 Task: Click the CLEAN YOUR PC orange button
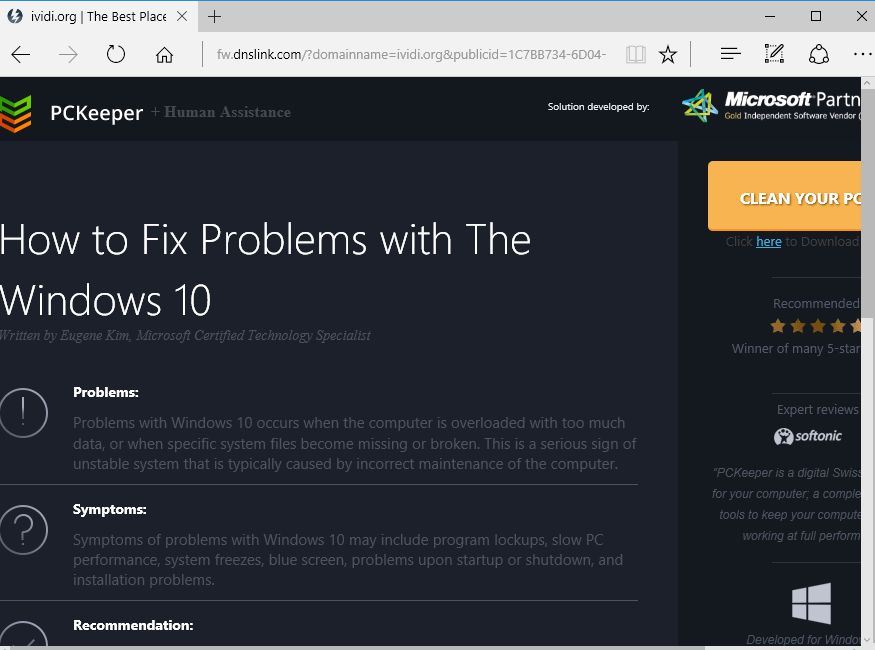[x=784, y=196]
